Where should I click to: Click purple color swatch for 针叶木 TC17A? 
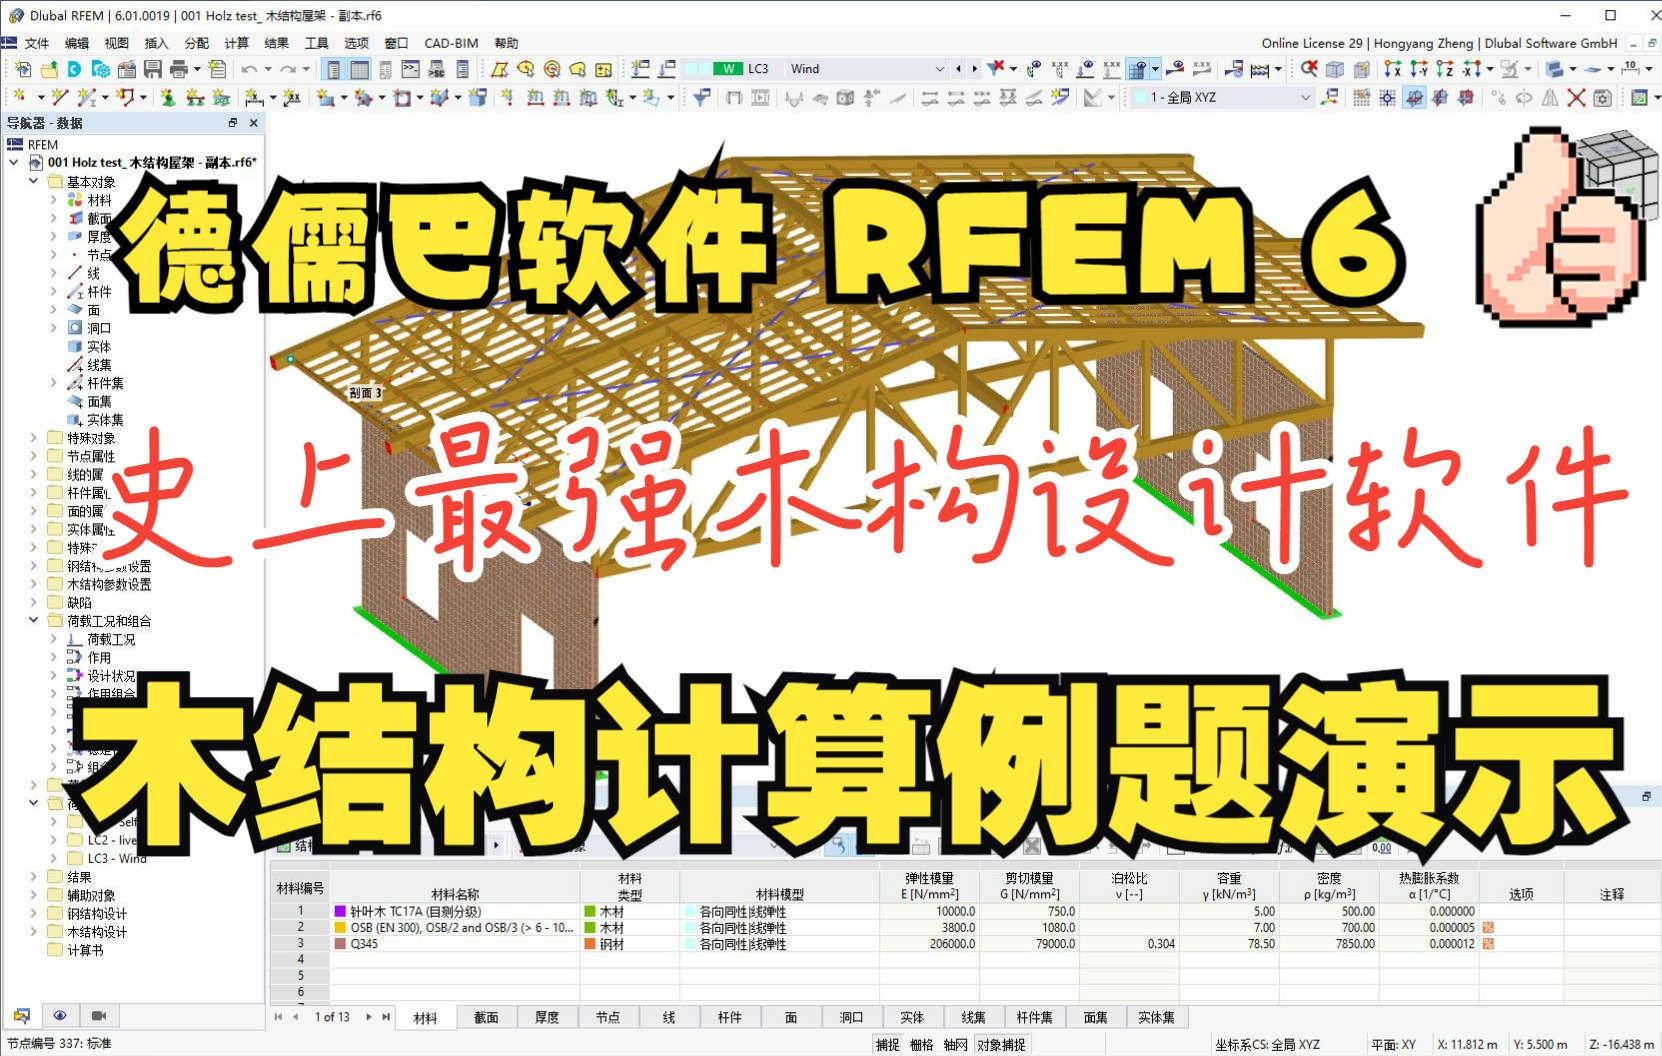(340, 912)
